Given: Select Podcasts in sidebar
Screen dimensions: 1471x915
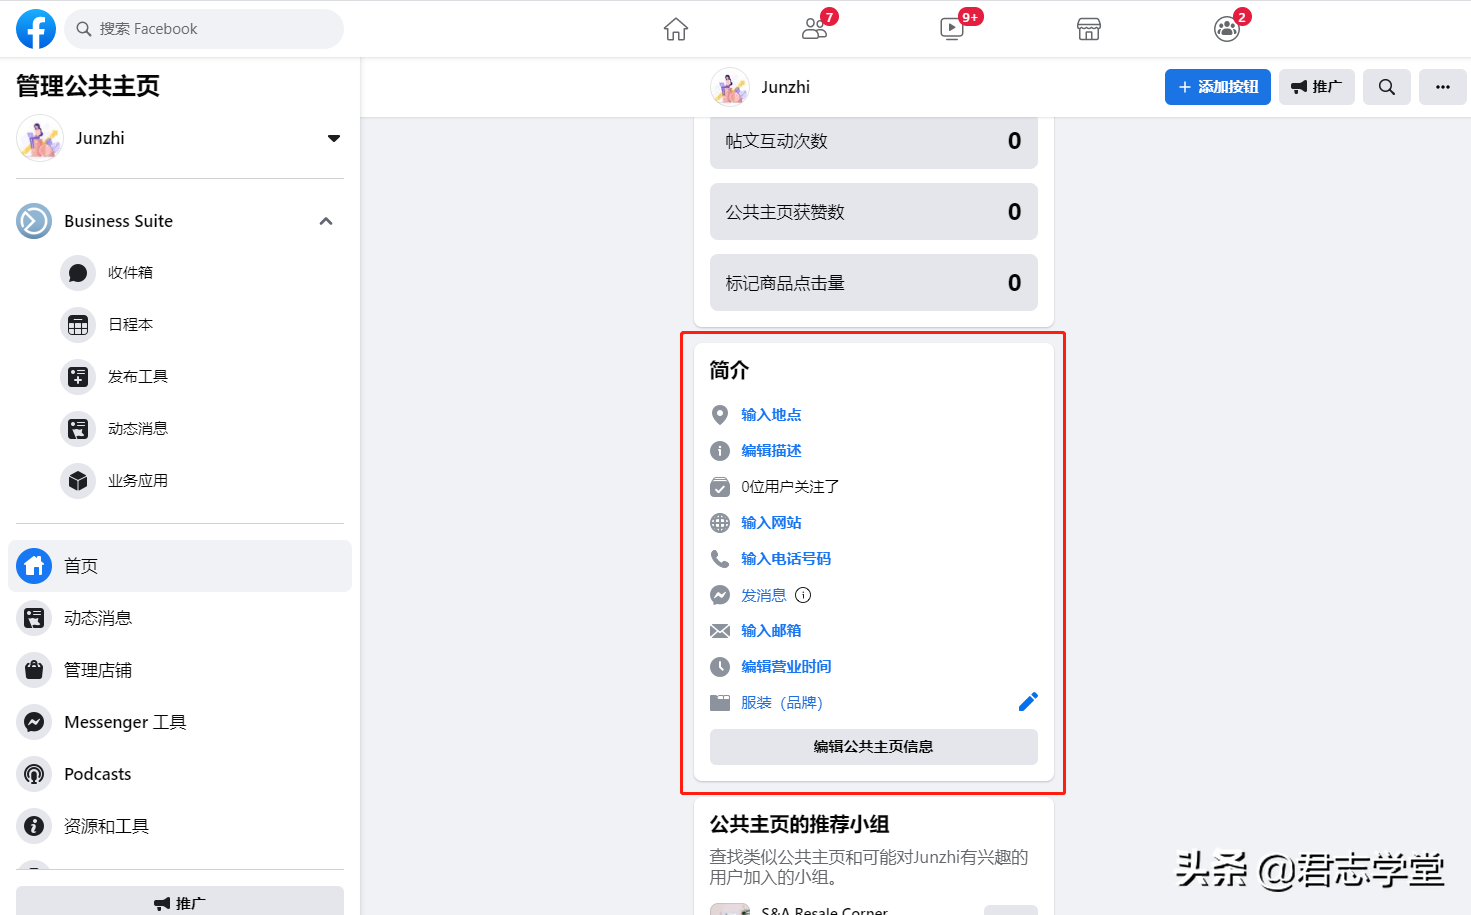Looking at the screenshot, I should pos(180,774).
